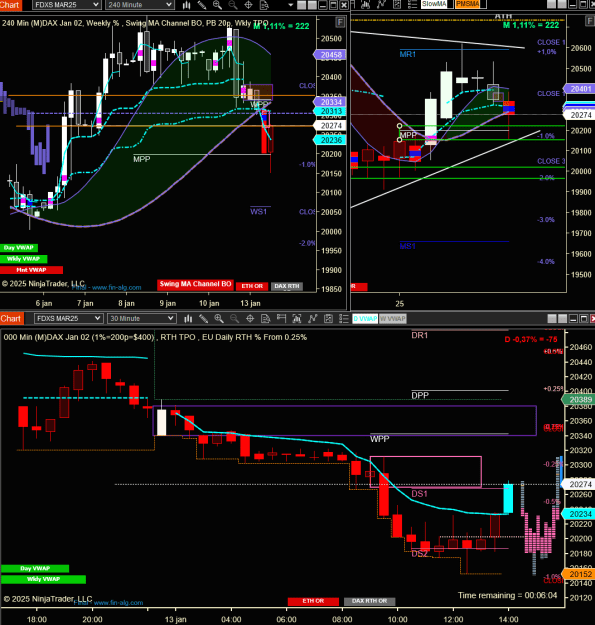Open strategies icon in top-right chart toolbar
595x625 pixels.
(381, 4)
